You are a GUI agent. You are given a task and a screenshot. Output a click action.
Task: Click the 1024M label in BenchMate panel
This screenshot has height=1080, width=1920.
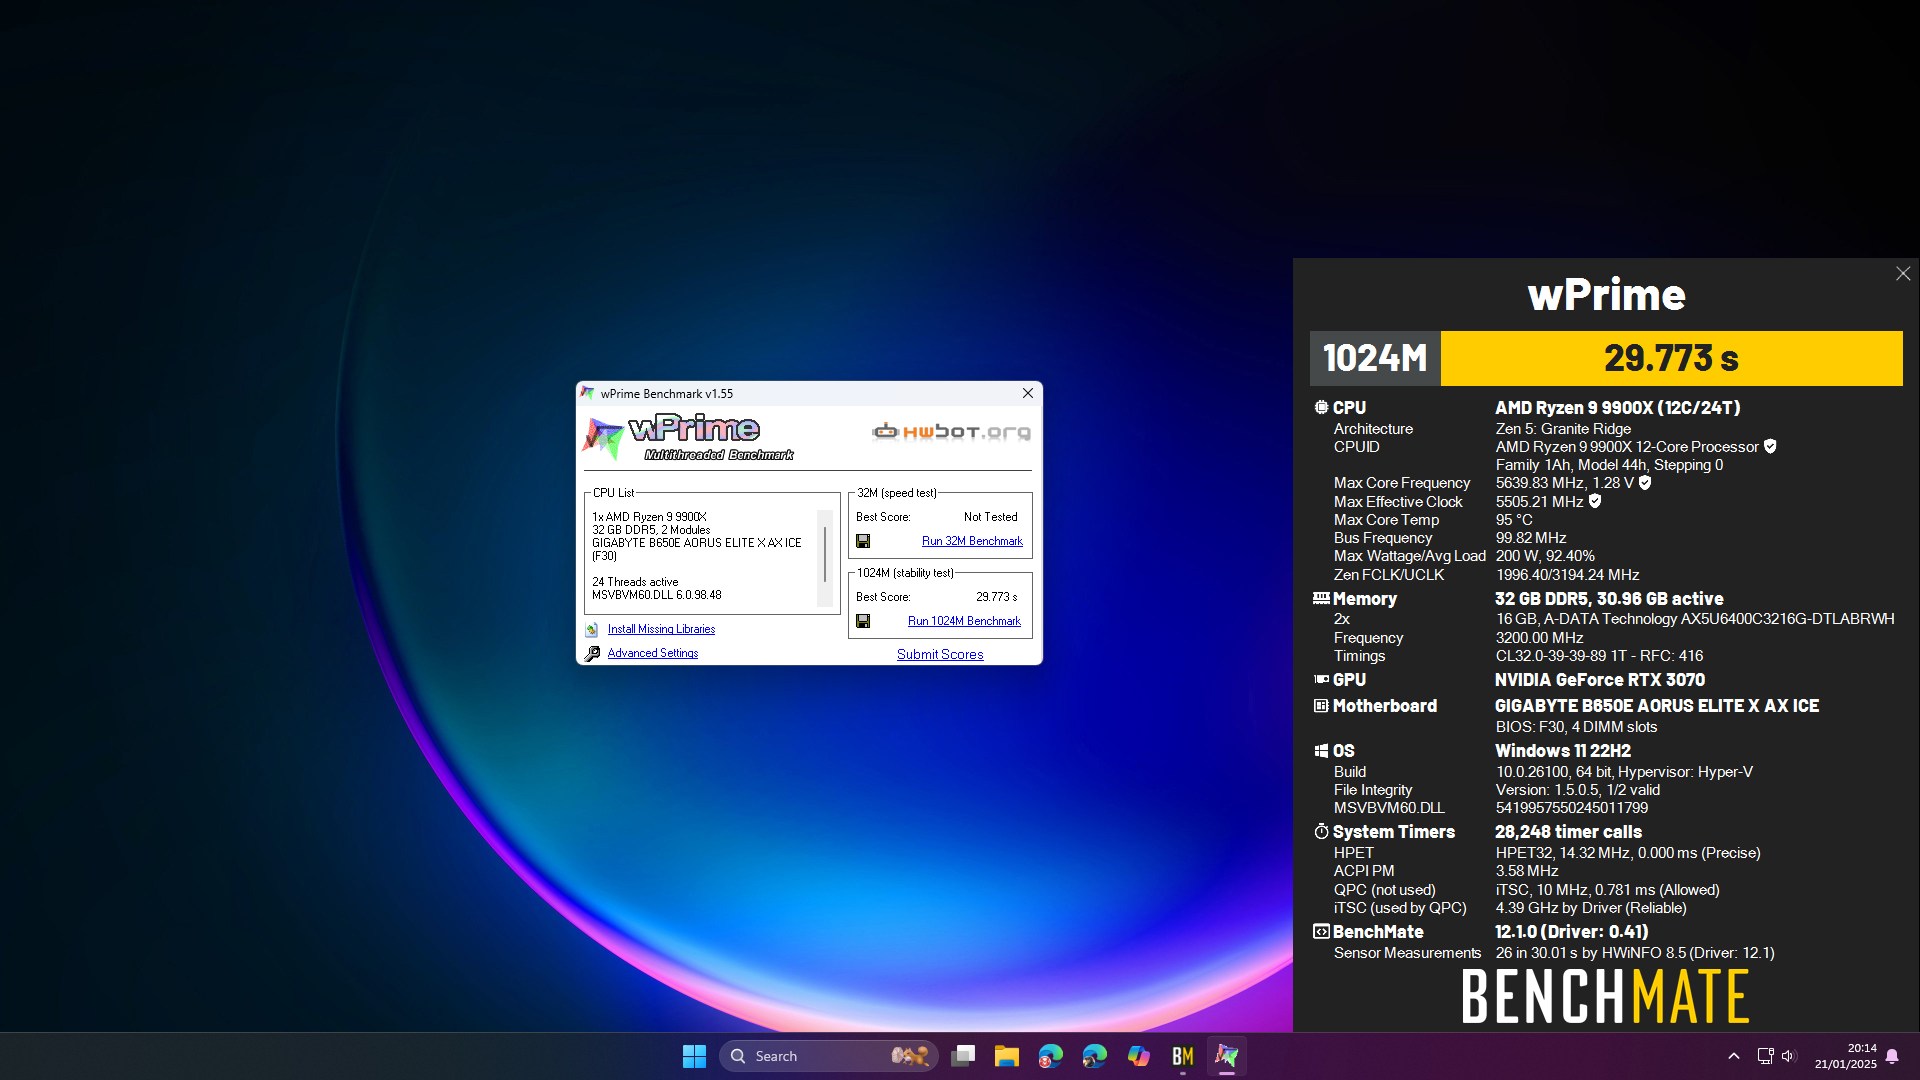click(1375, 358)
